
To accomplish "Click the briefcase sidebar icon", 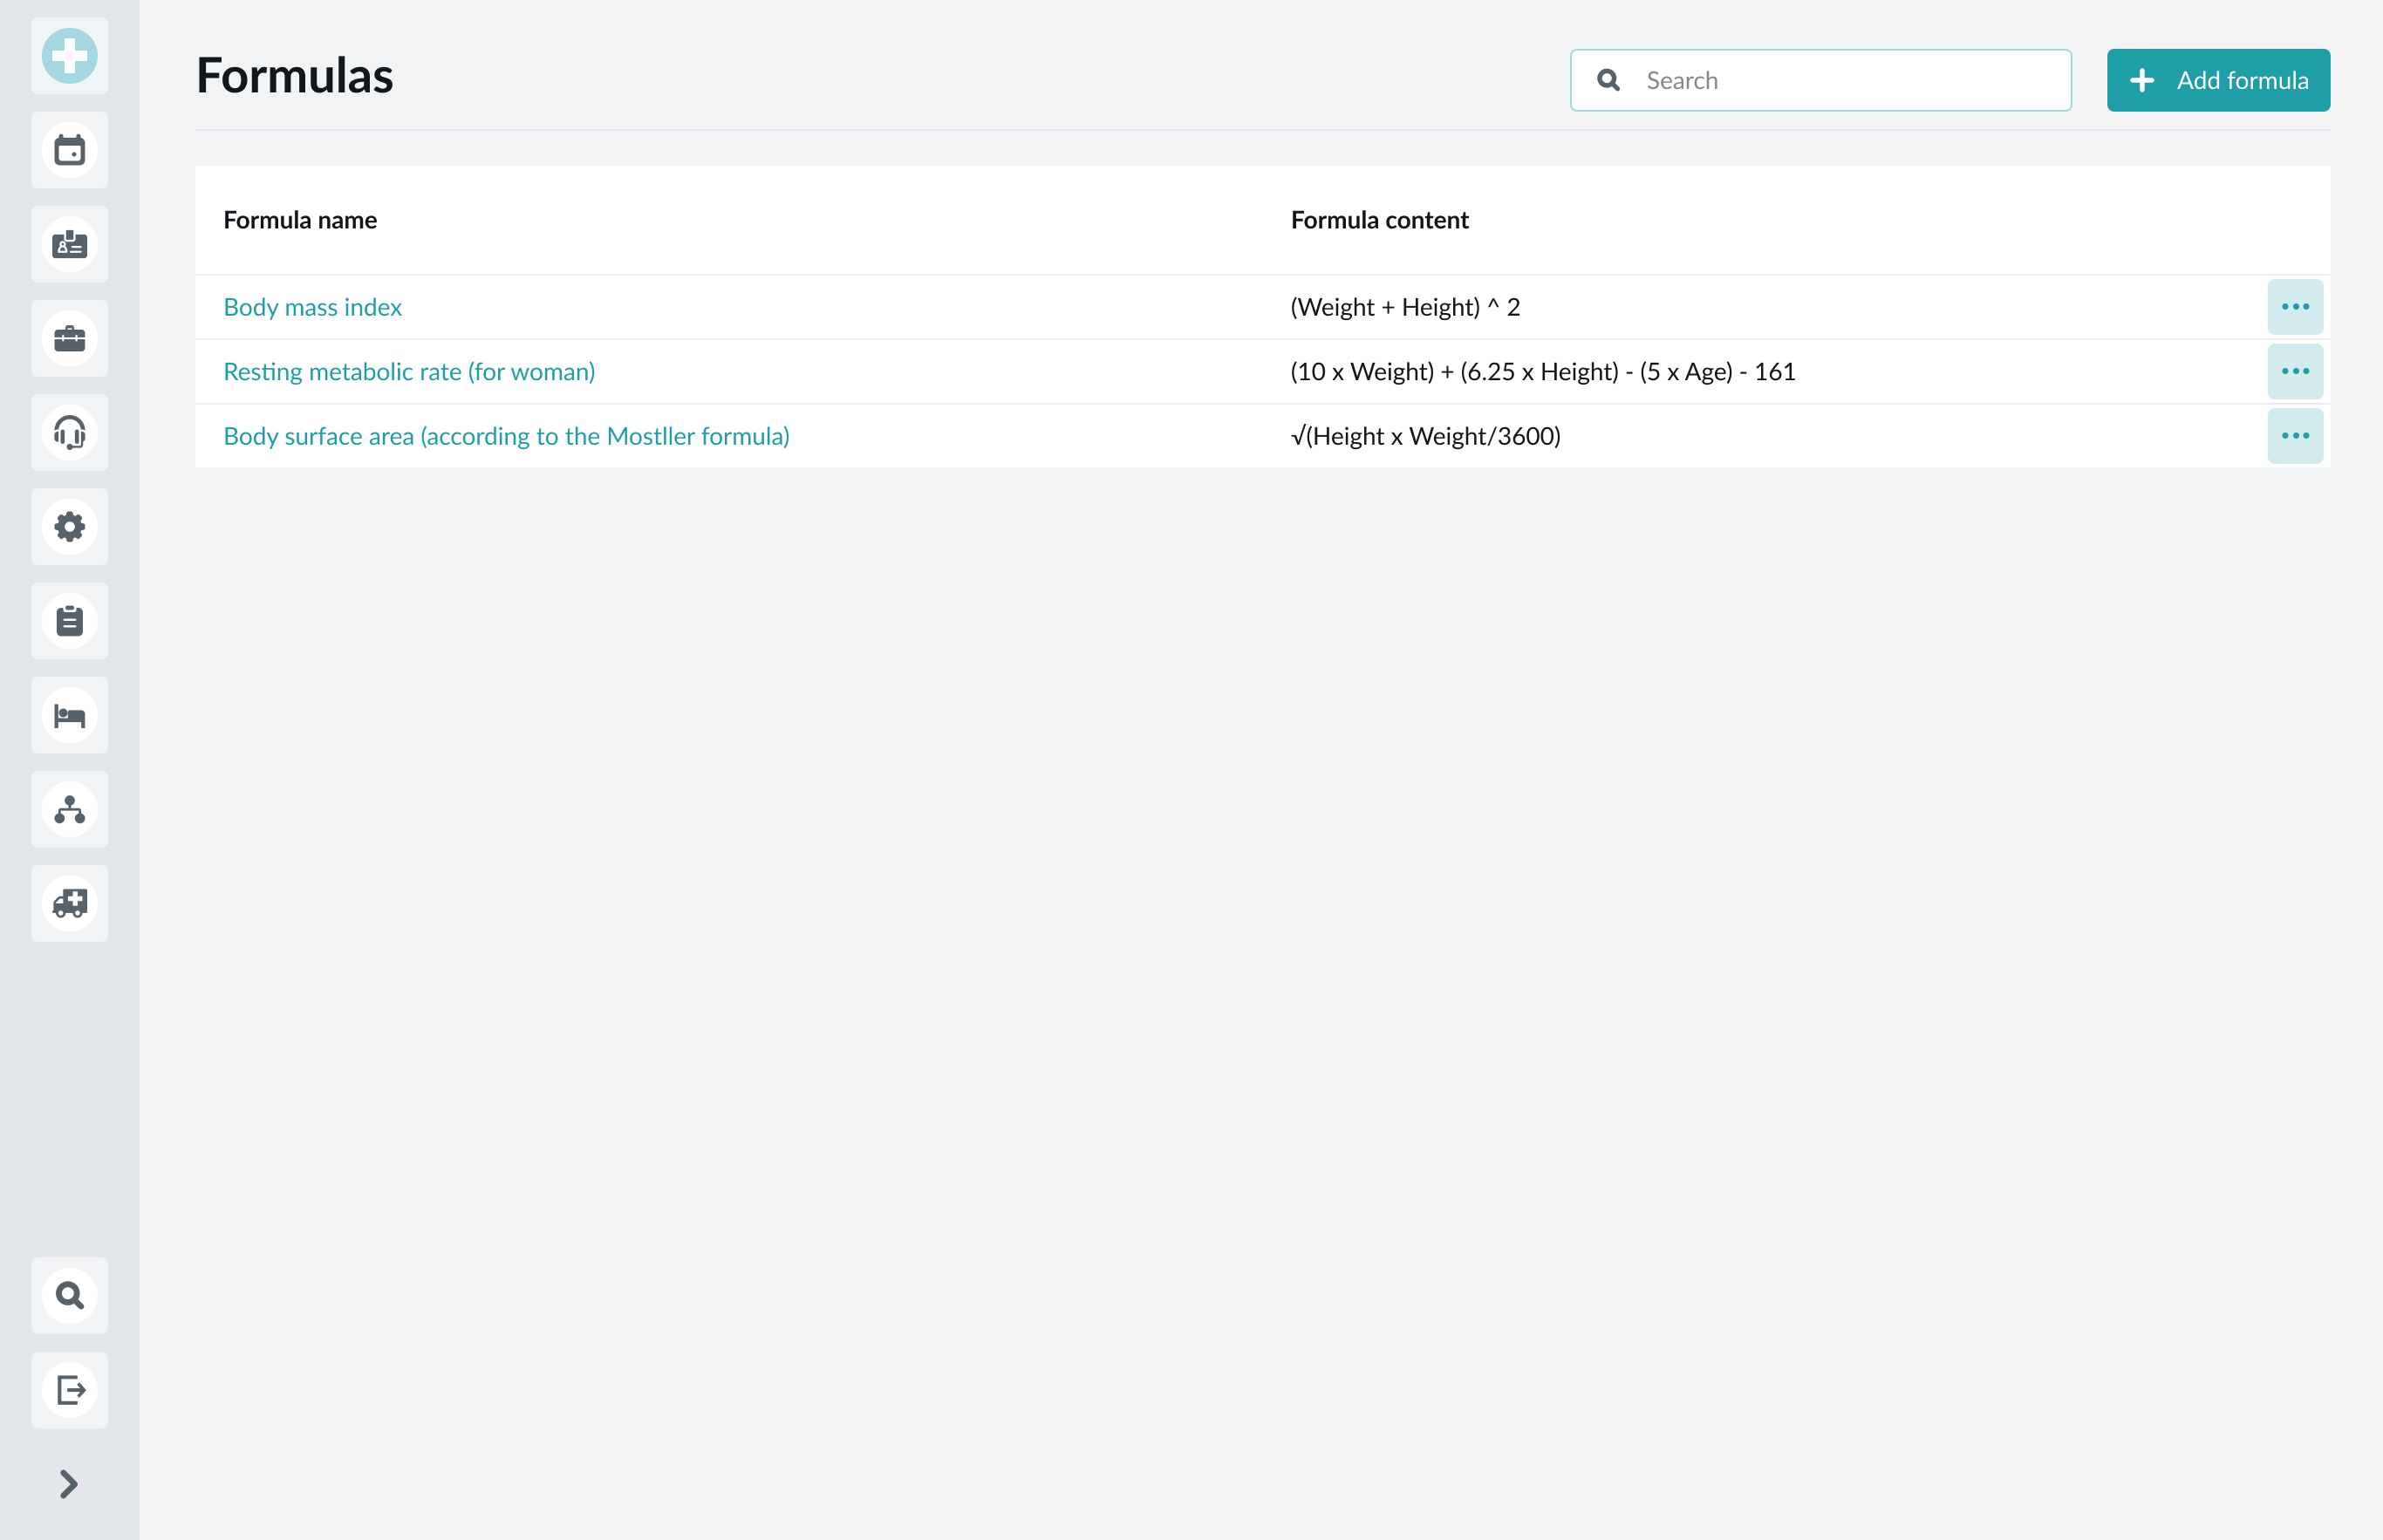I will click(69, 339).
